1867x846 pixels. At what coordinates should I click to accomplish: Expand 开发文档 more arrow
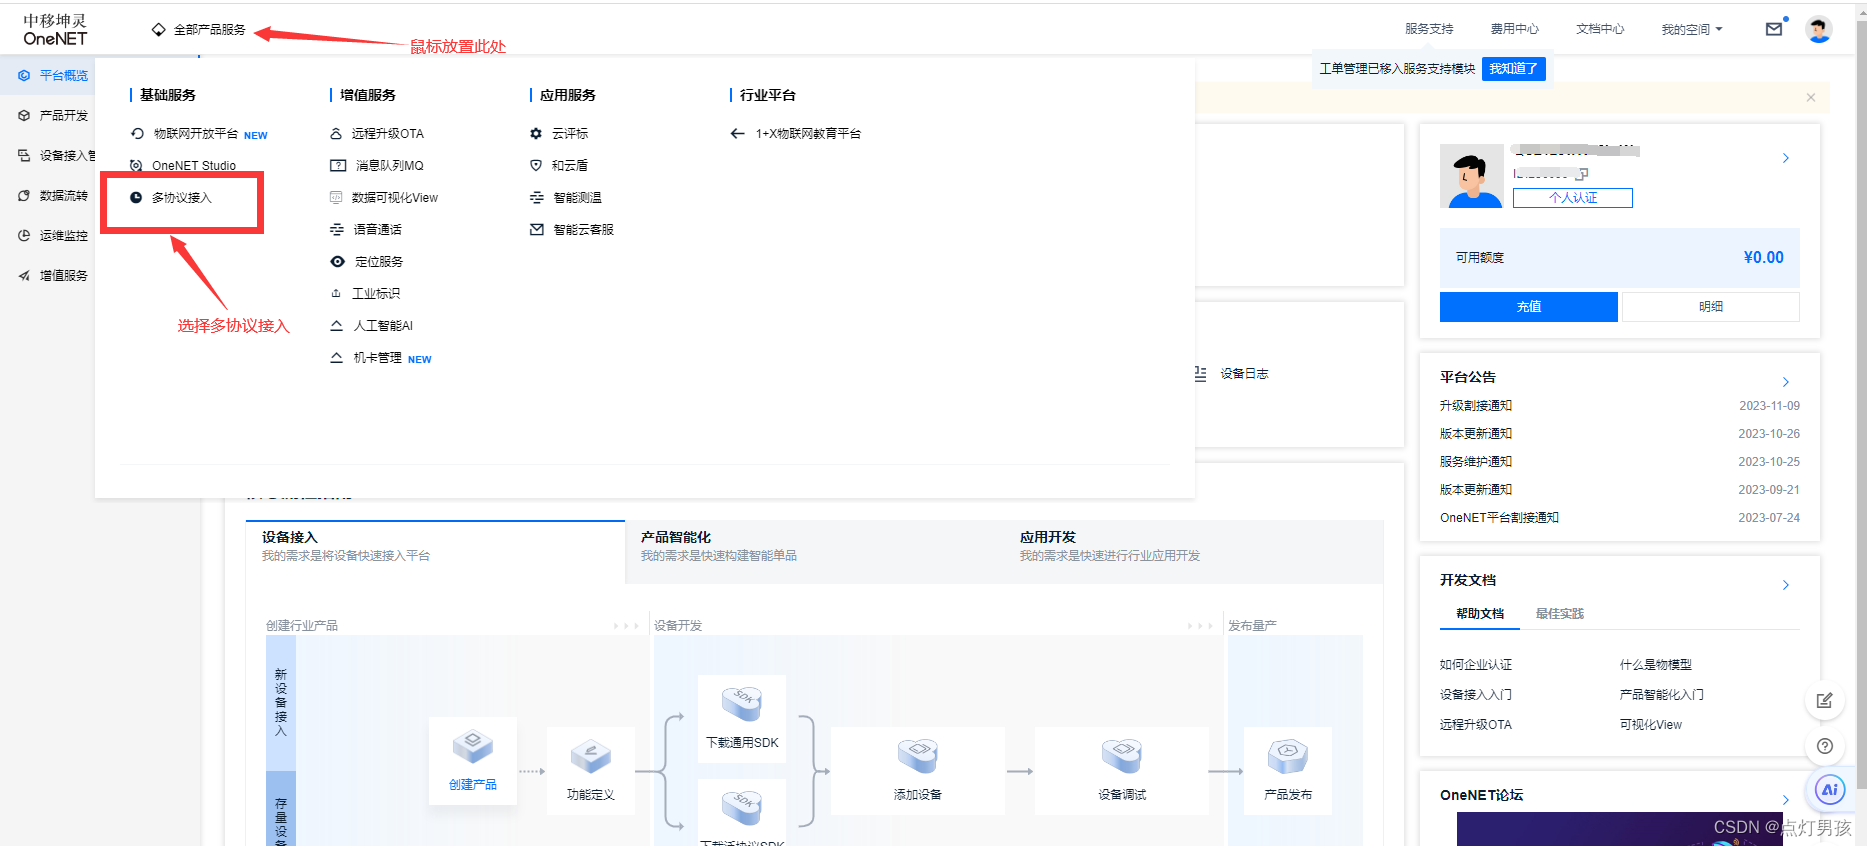pos(1786,585)
